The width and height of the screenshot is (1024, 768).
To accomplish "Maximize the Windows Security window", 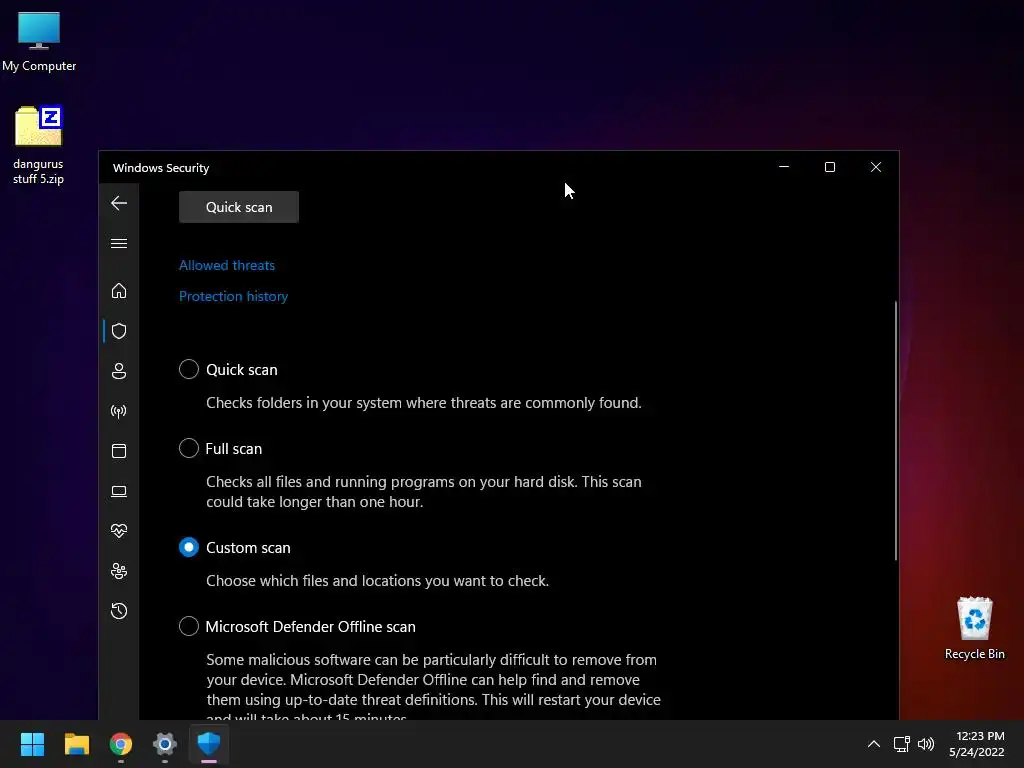I will click(x=830, y=167).
